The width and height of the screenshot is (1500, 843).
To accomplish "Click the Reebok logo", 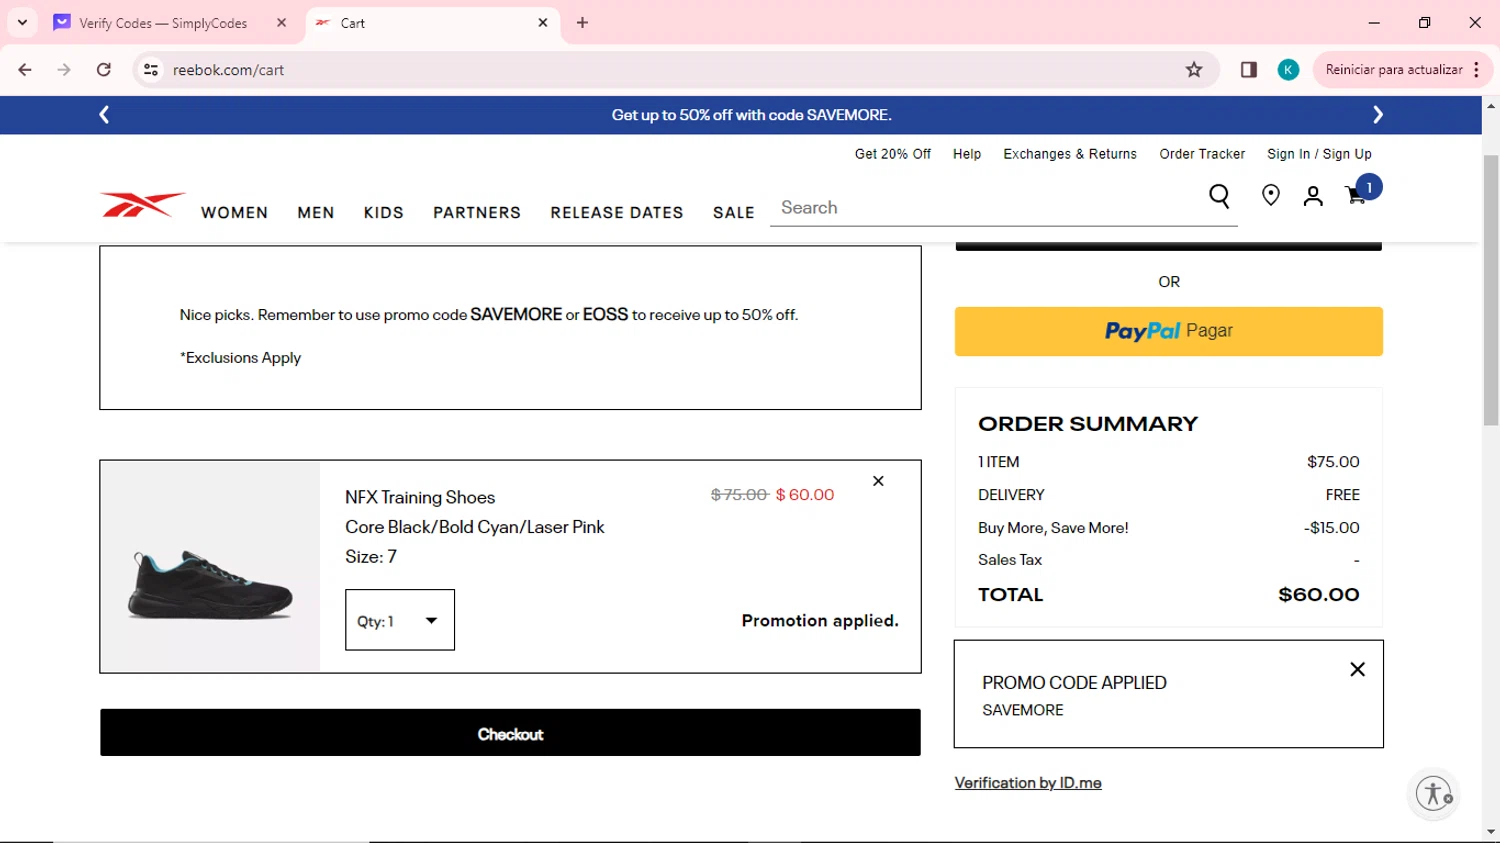I will point(142,204).
